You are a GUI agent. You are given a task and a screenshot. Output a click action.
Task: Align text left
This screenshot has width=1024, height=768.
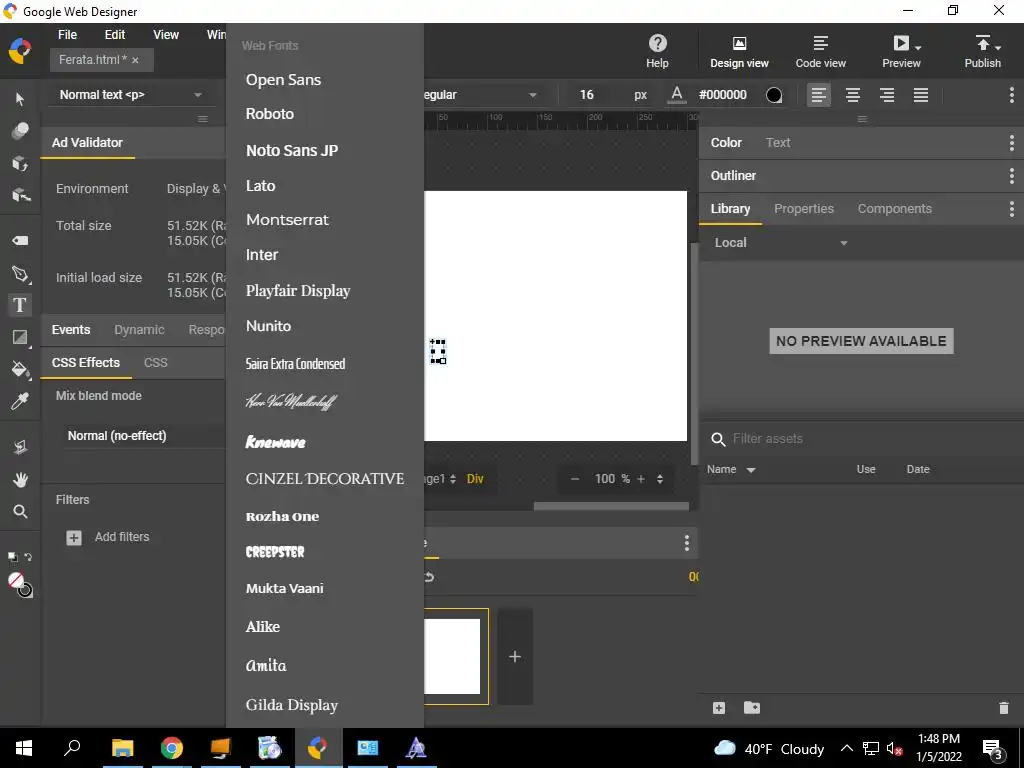(818, 95)
